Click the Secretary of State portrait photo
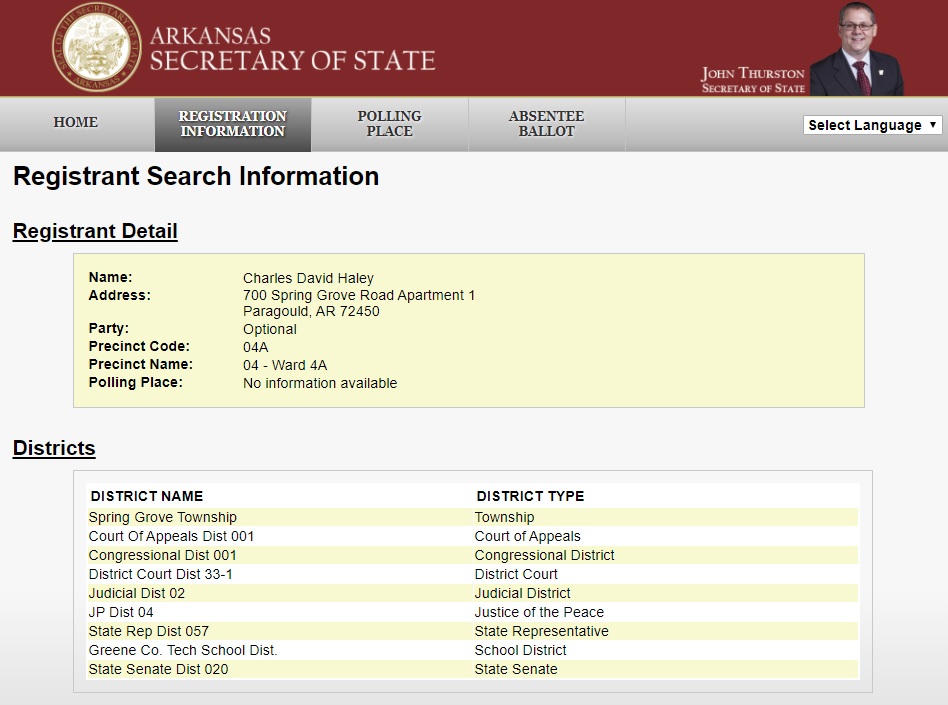This screenshot has width=948, height=705. pos(857,48)
